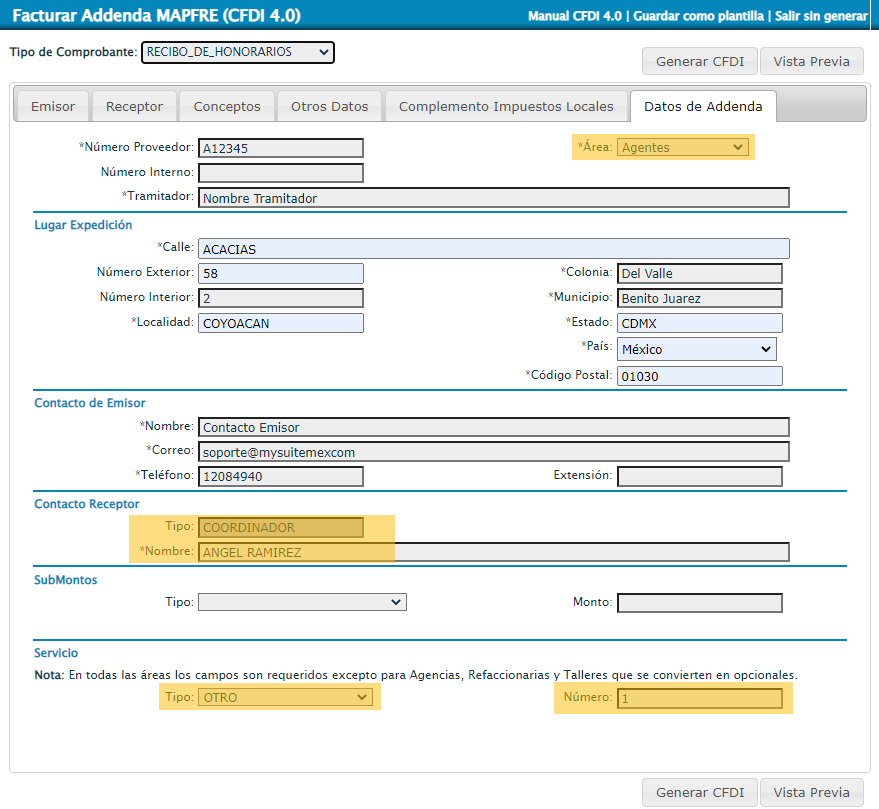Select the Otros Datos tab
Image resolution: width=879 pixels, height=809 pixels.
point(329,106)
